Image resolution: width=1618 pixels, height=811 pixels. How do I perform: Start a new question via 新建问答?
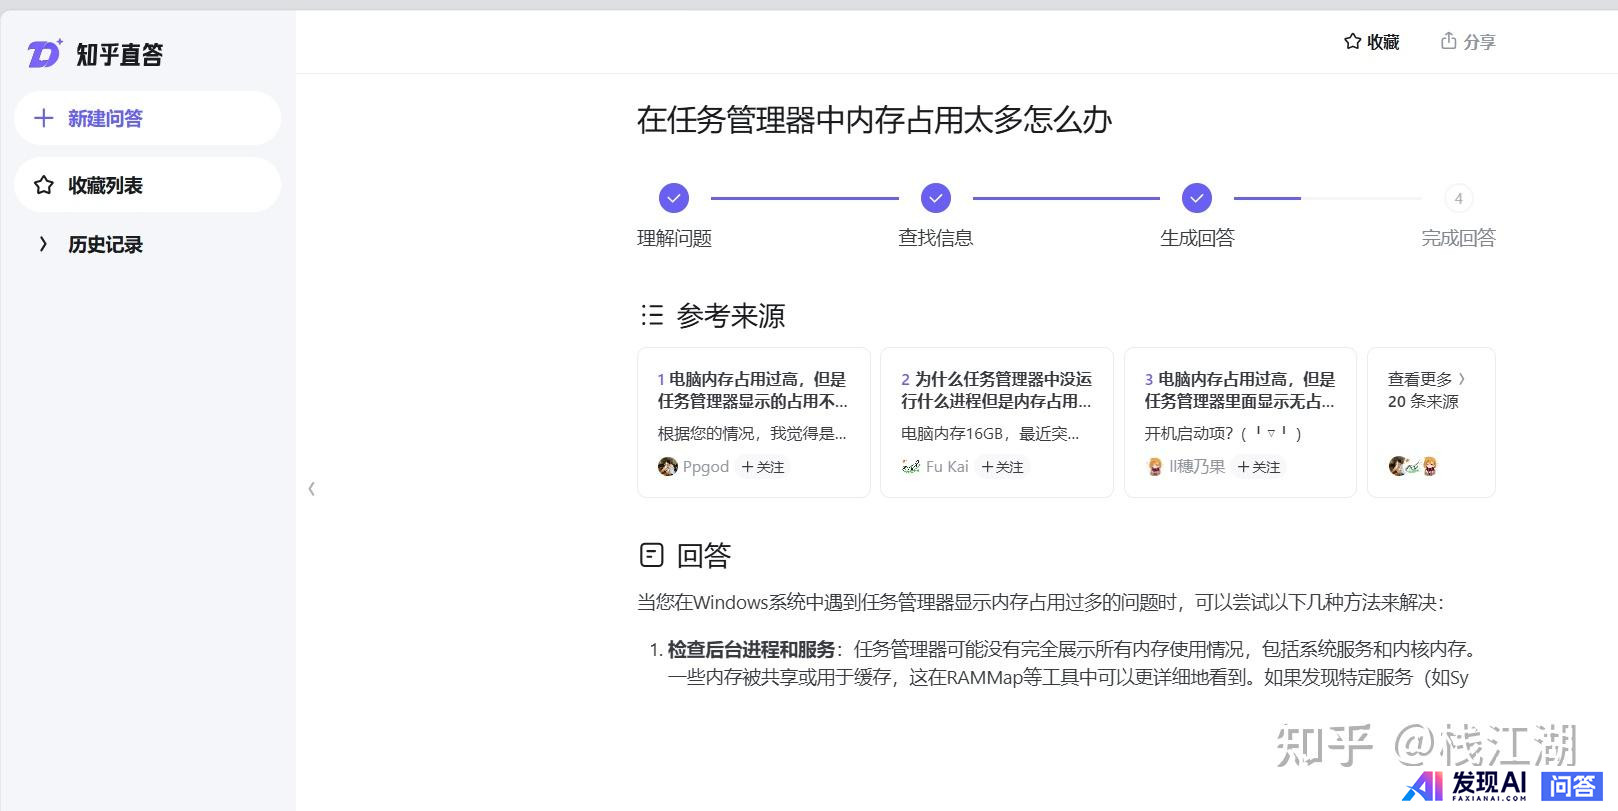click(105, 119)
